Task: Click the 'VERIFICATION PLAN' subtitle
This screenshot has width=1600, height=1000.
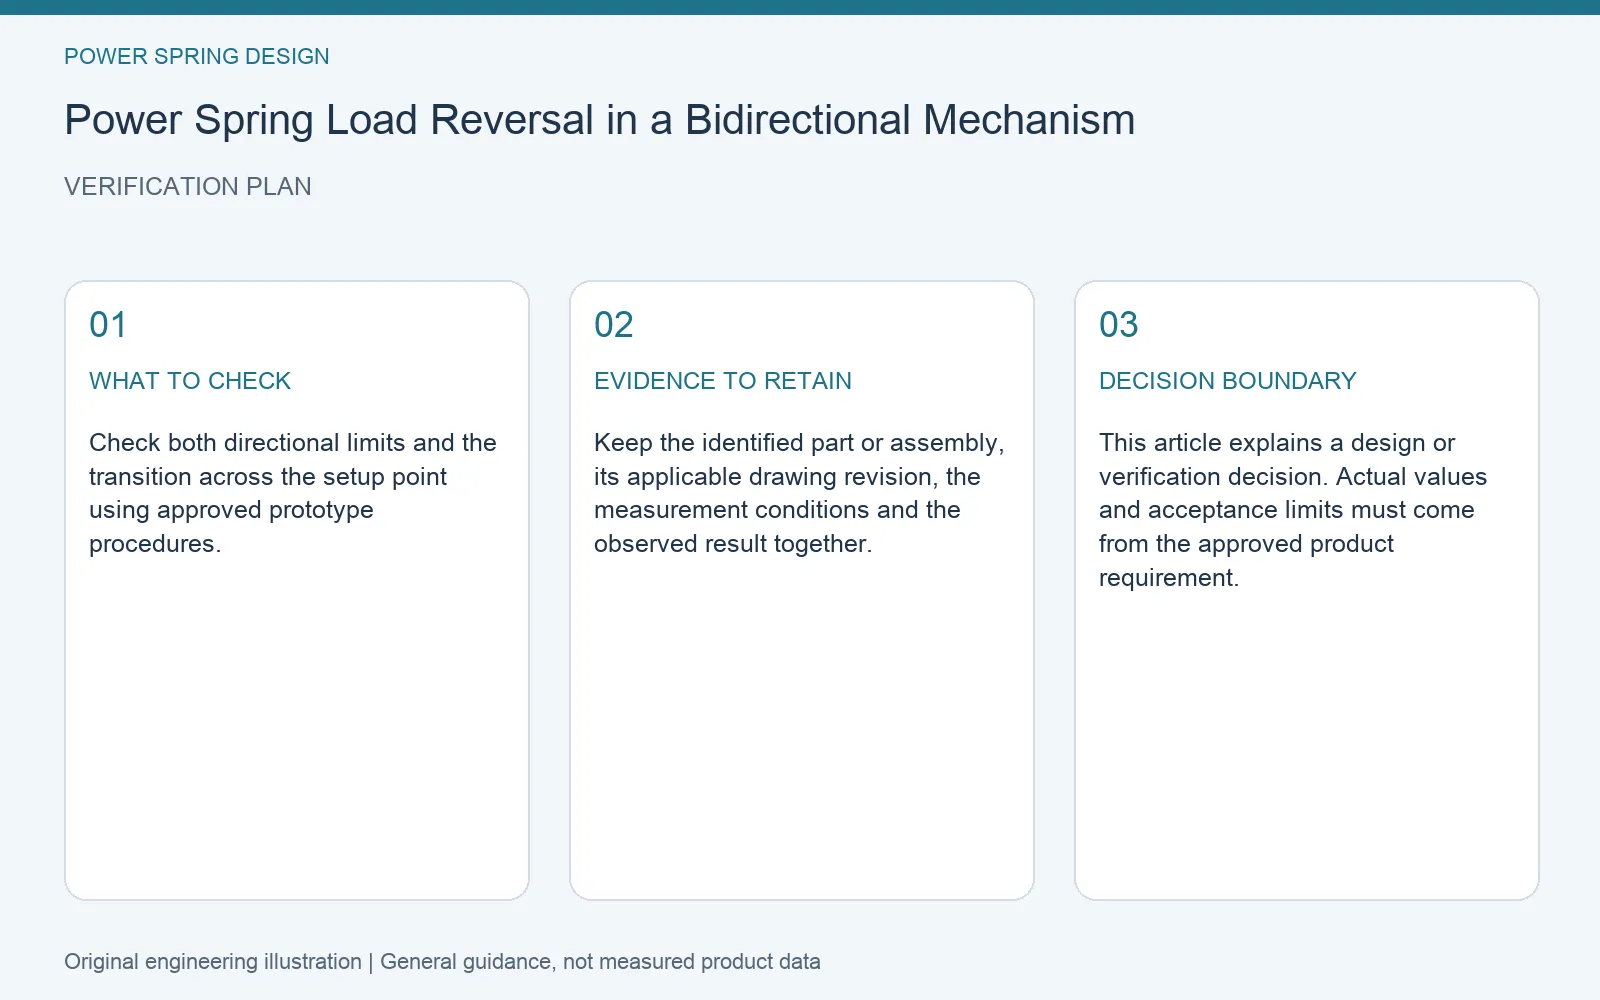Action: click(188, 186)
